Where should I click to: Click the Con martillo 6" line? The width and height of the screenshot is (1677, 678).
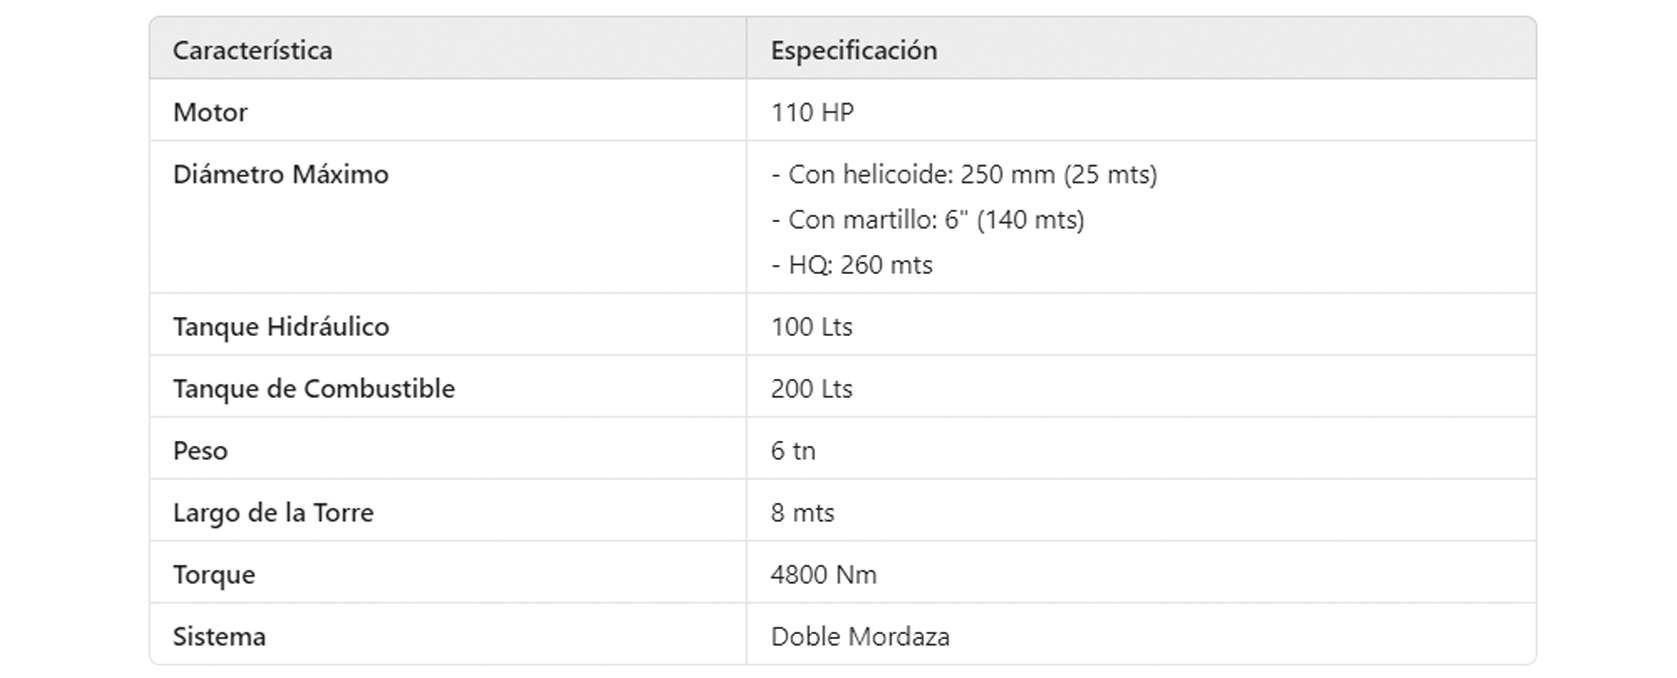point(927,219)
